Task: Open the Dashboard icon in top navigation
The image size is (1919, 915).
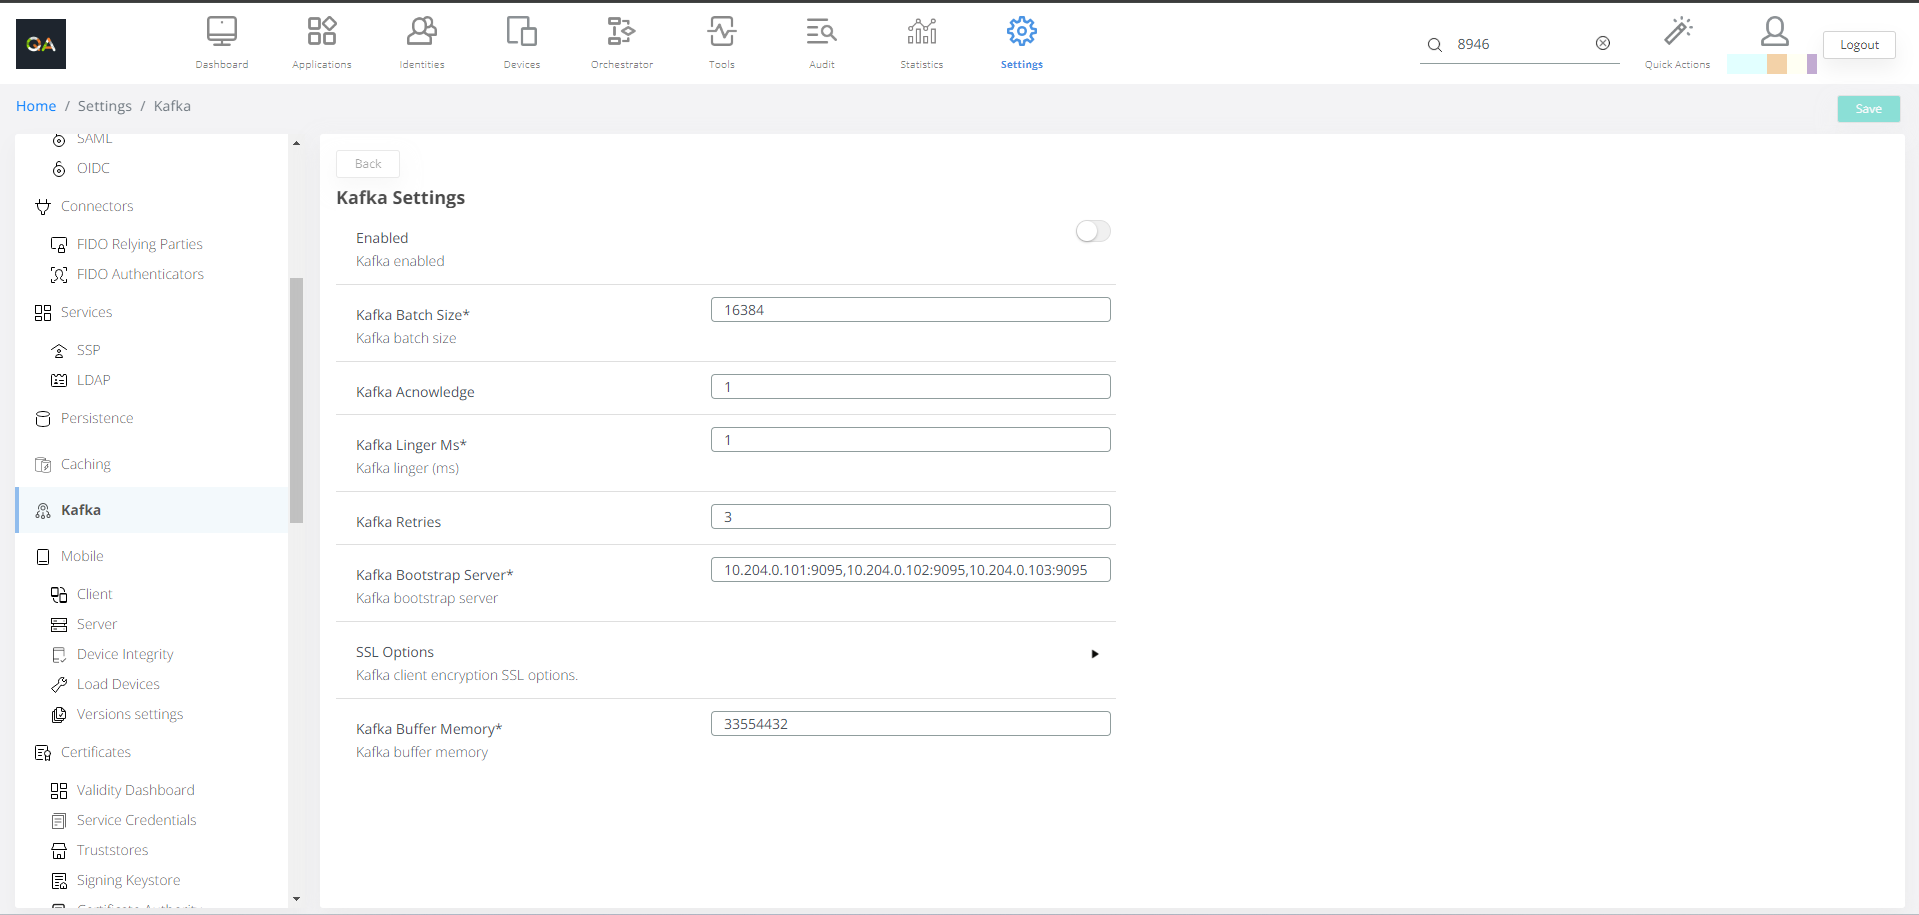Action: pos(221,32)
